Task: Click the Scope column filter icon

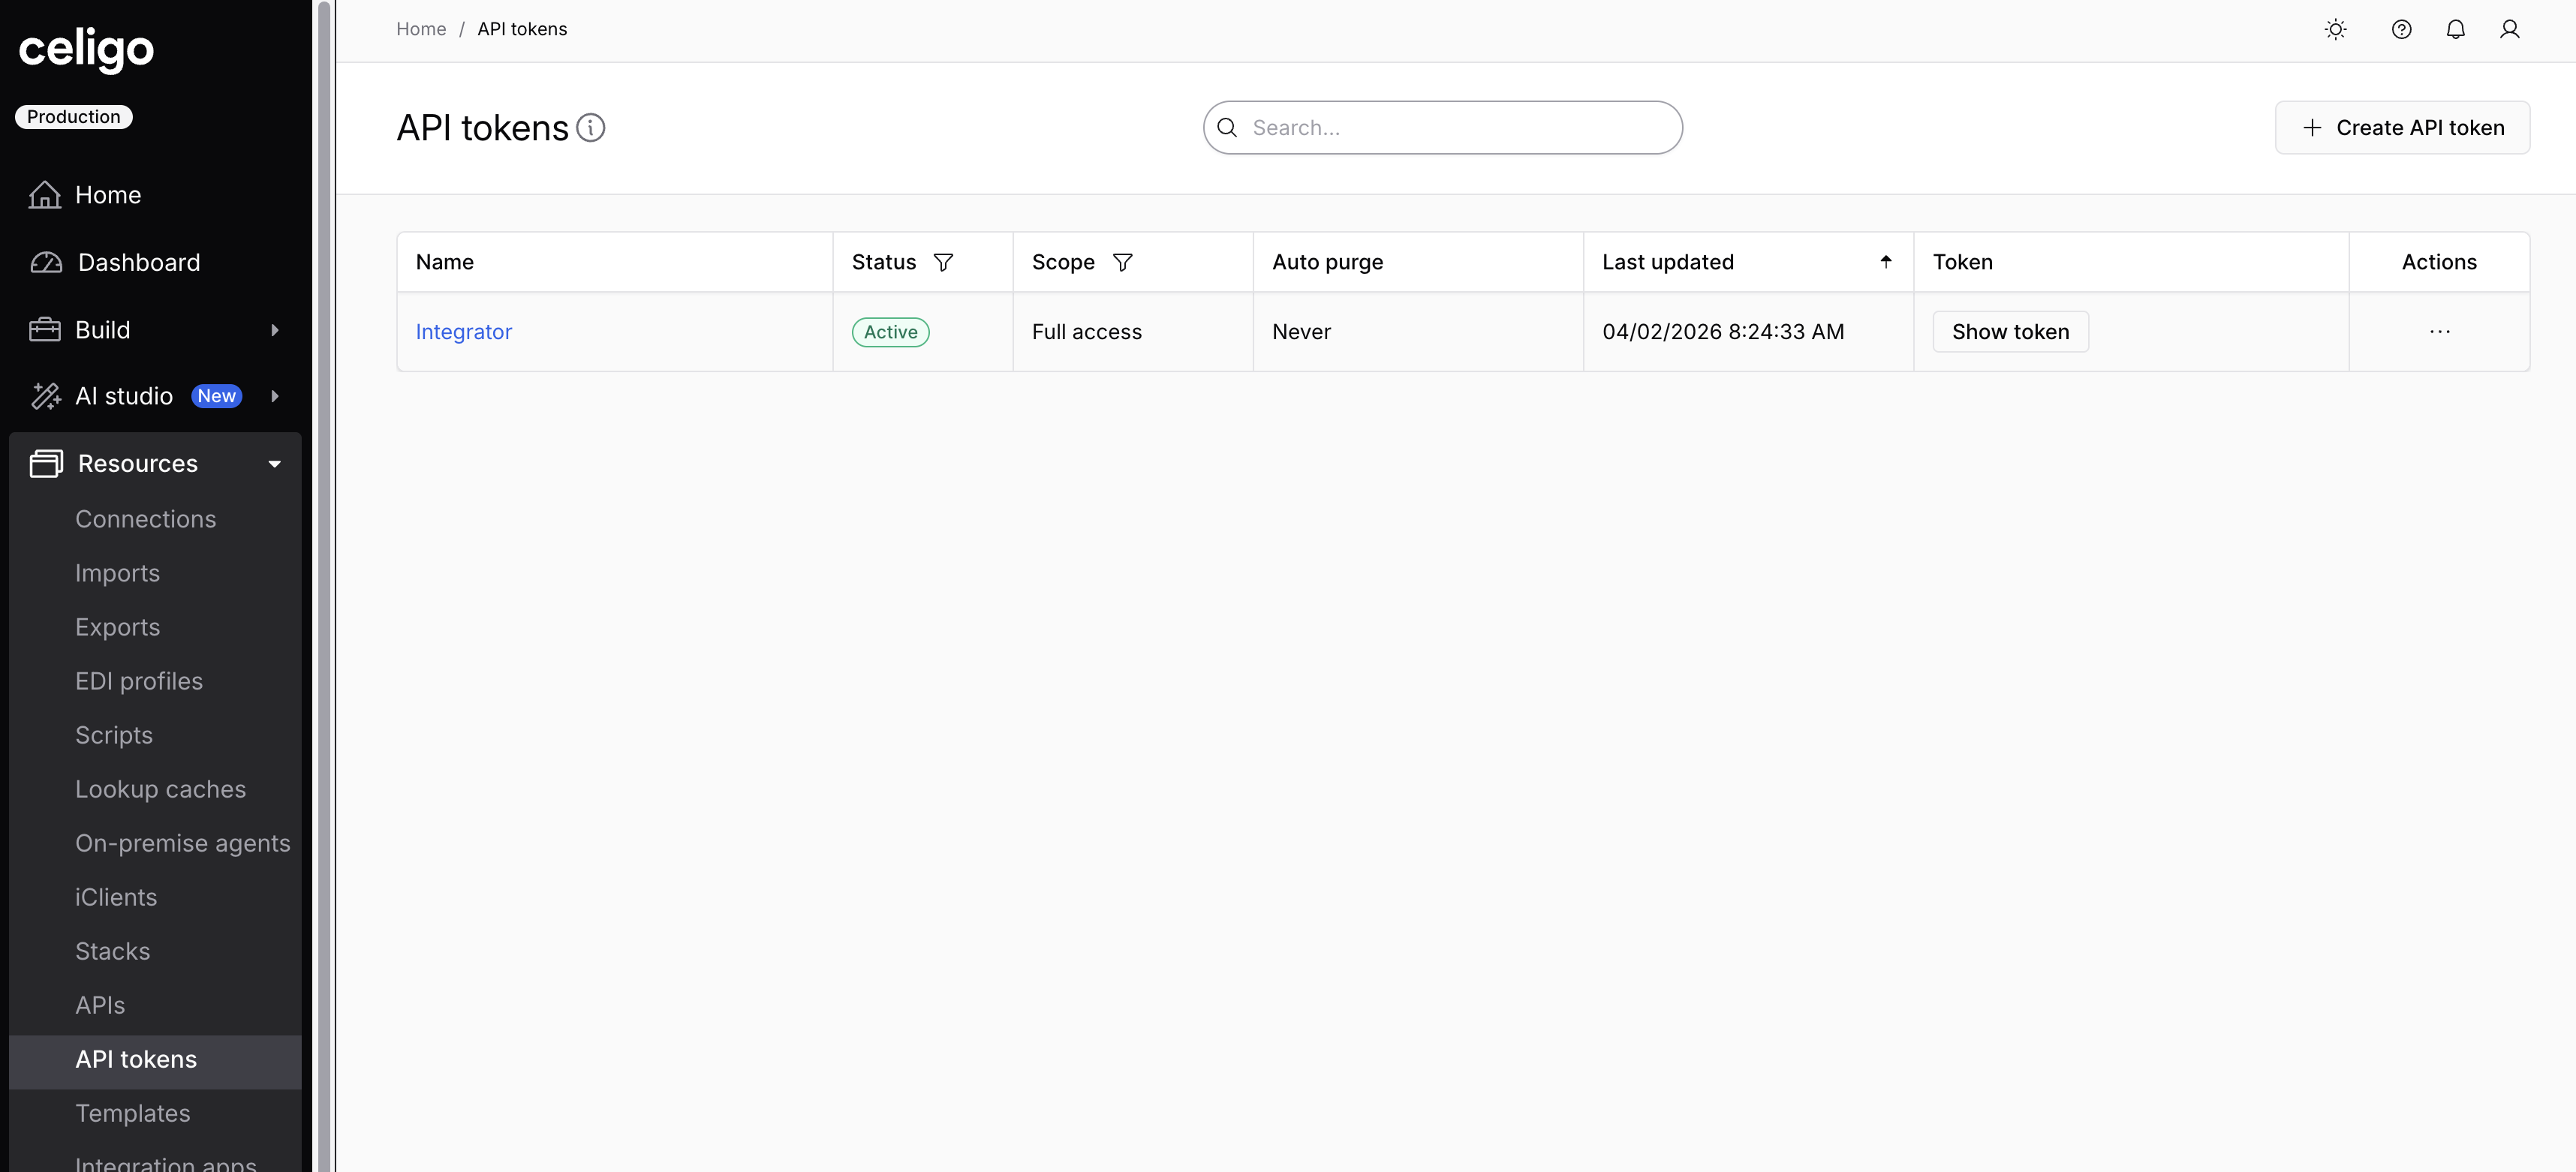Action: pos(1122,262)
